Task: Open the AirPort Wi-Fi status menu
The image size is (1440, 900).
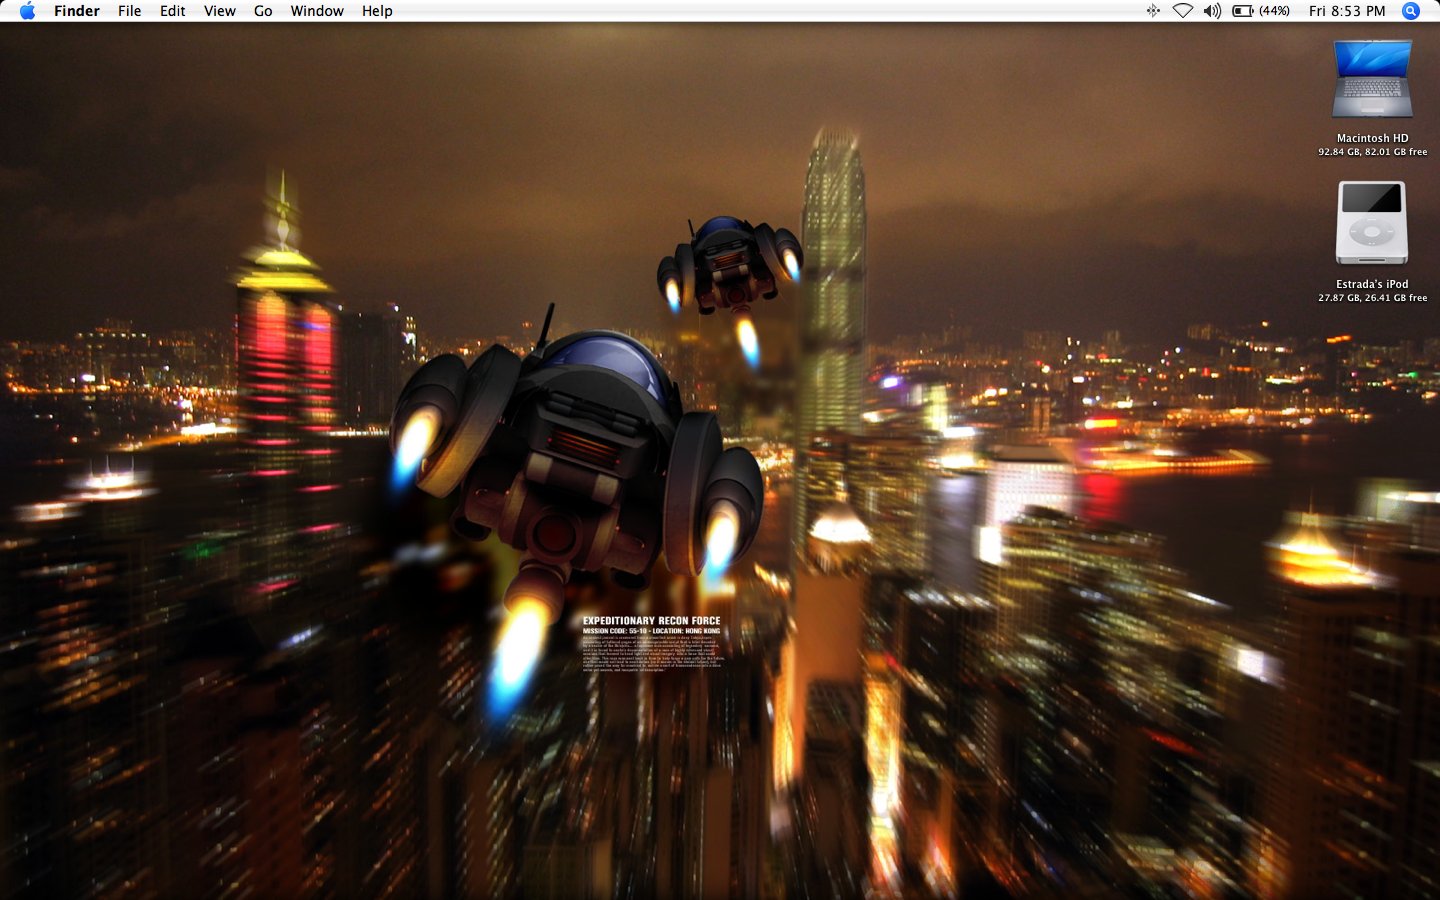Action: (x=1183, y=11)
